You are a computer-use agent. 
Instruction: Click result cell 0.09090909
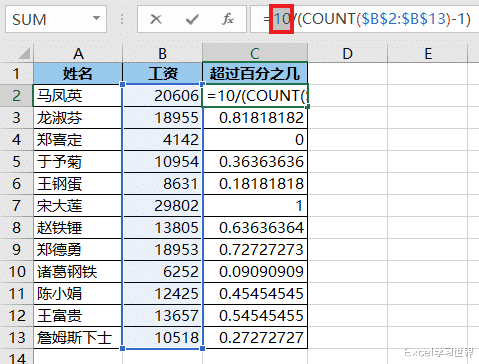point(255,272)
